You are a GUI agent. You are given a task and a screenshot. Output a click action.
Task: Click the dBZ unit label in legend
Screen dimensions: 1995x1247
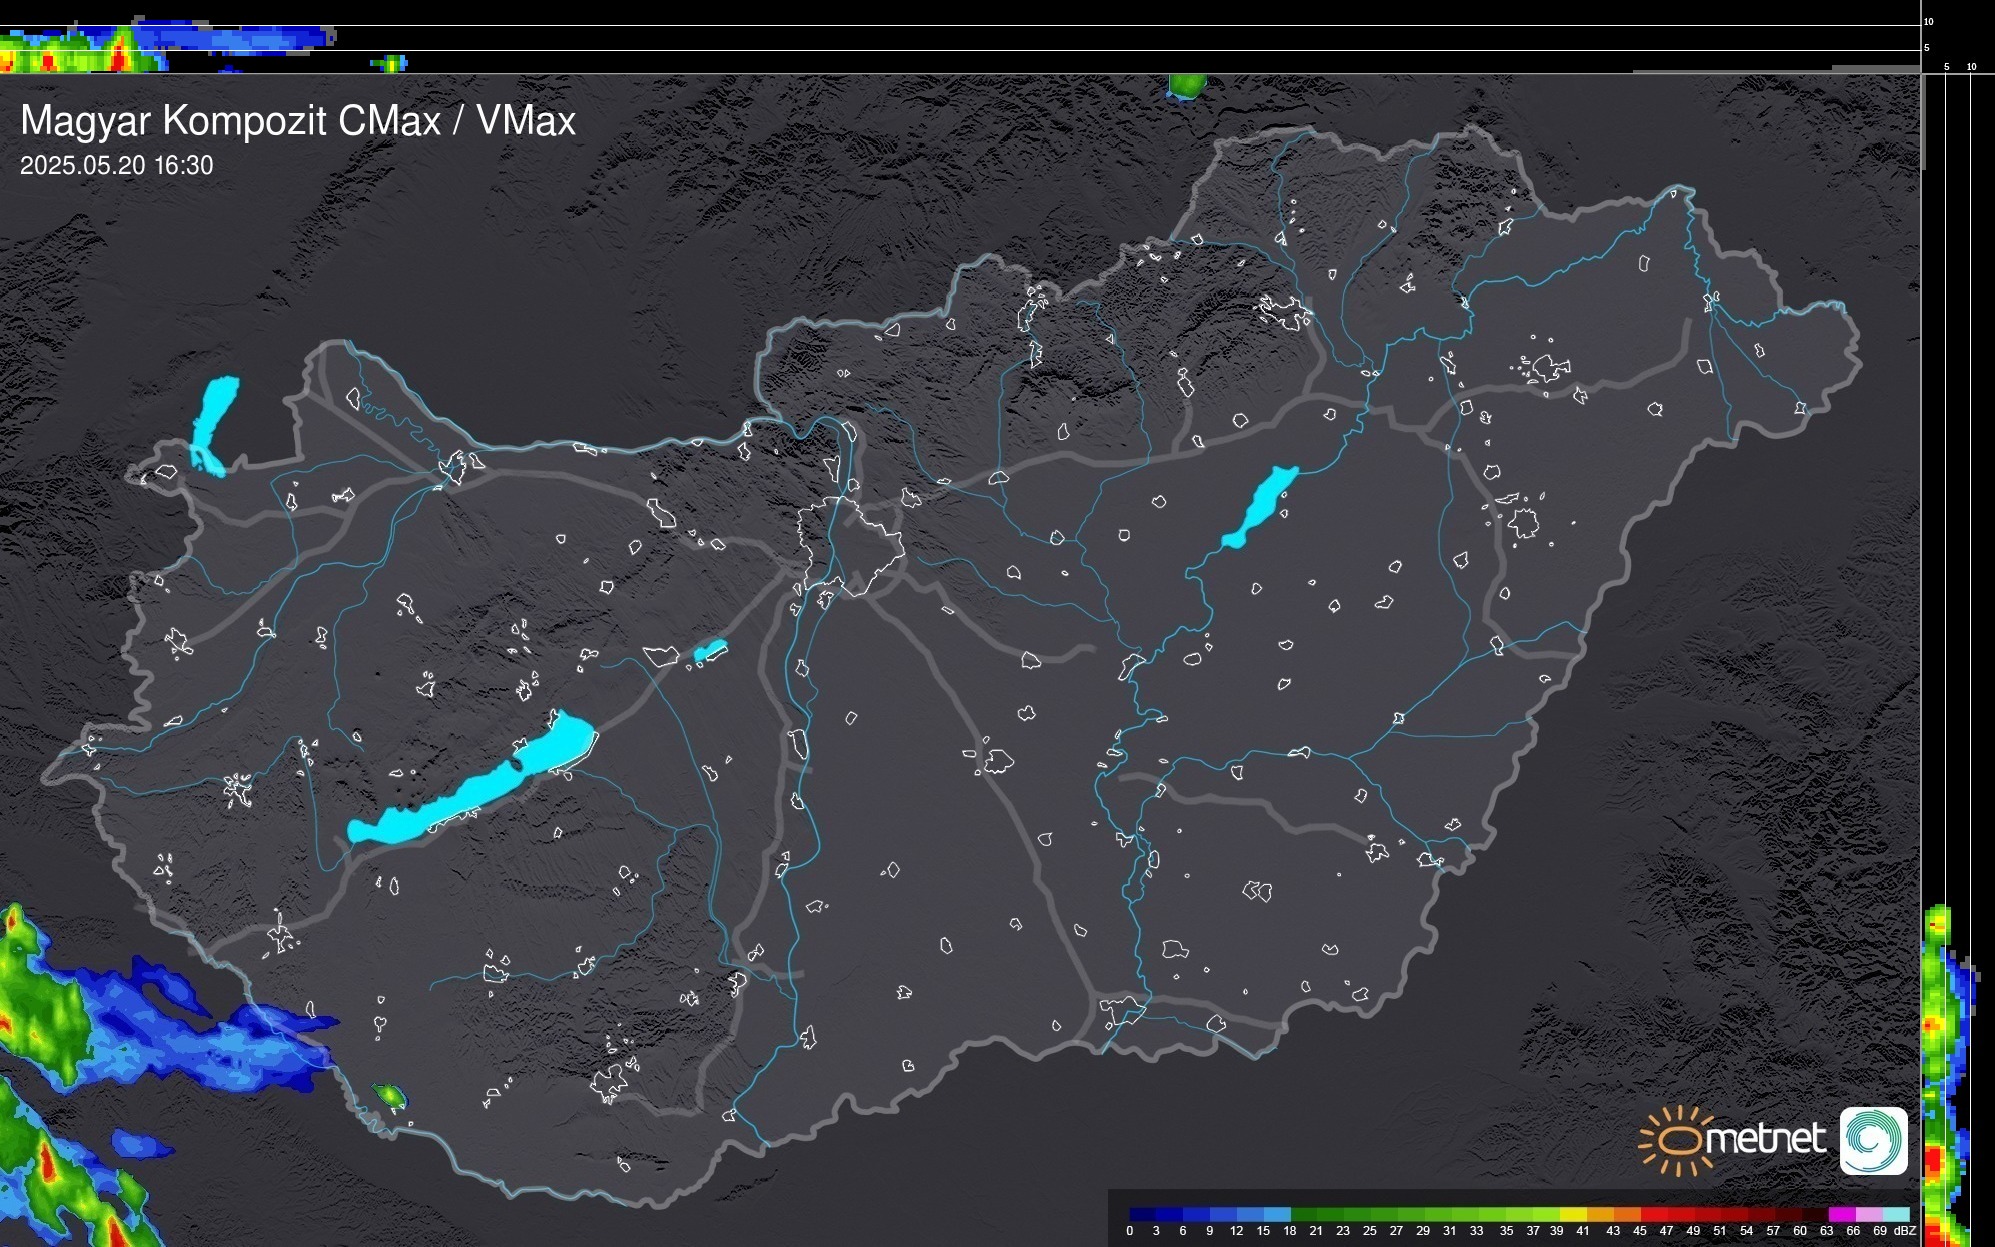(x=1905, y=1231)
